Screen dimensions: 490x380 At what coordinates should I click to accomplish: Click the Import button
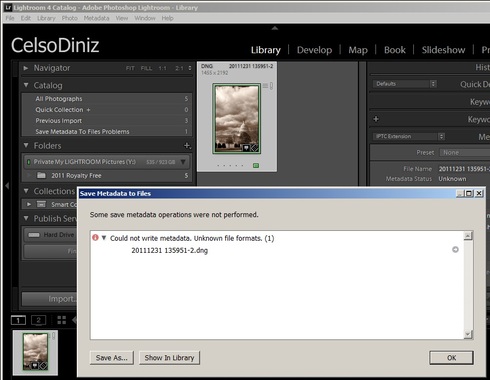[x=49, y=299]
